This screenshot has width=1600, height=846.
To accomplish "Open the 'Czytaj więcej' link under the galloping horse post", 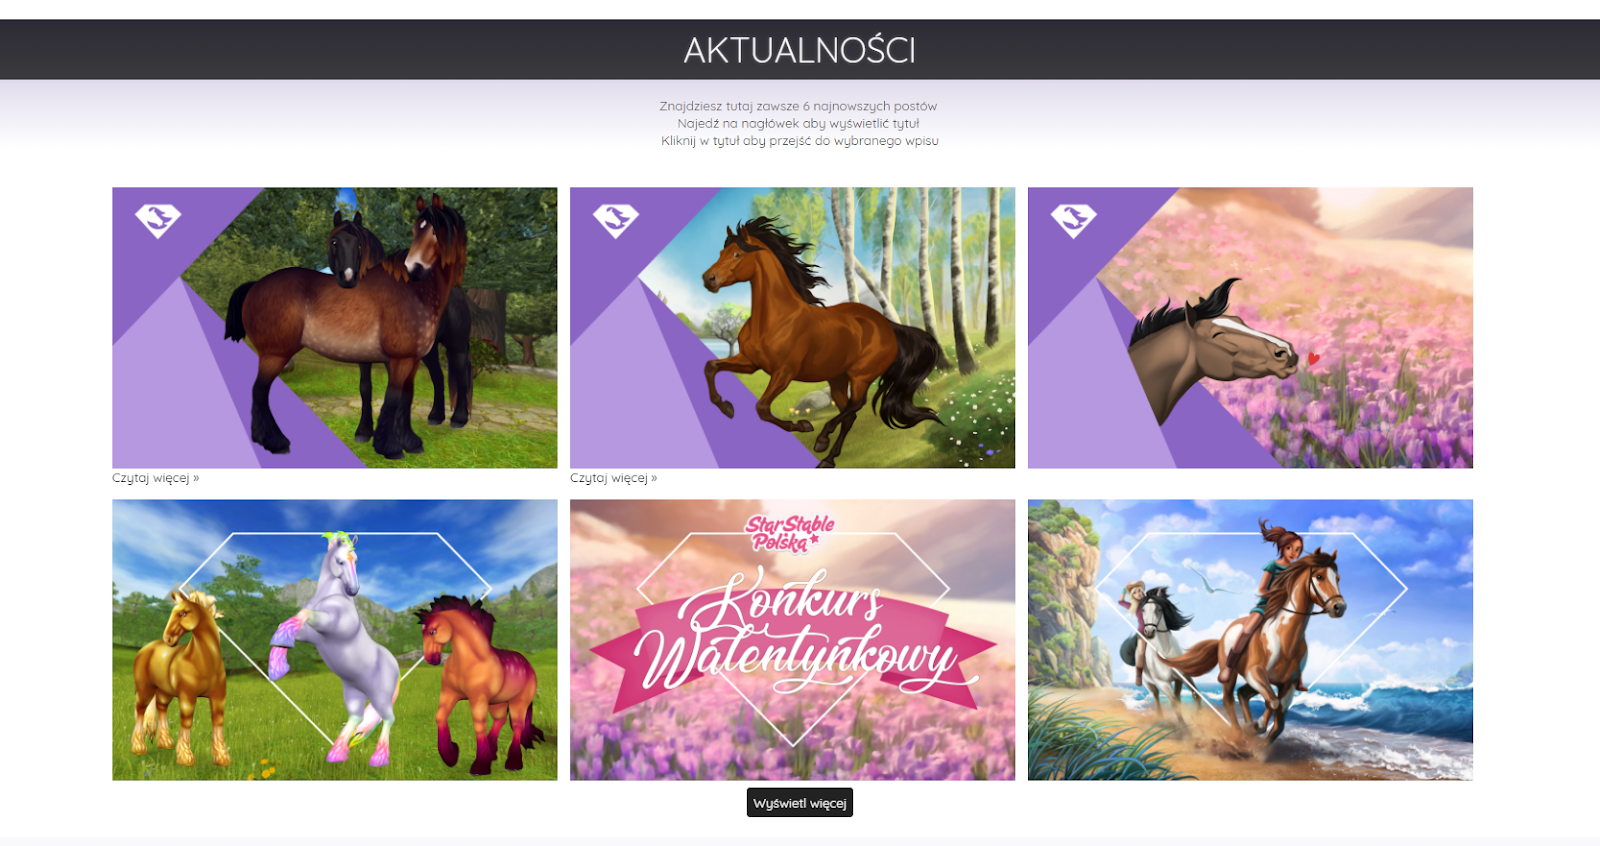I will [614, 478].
